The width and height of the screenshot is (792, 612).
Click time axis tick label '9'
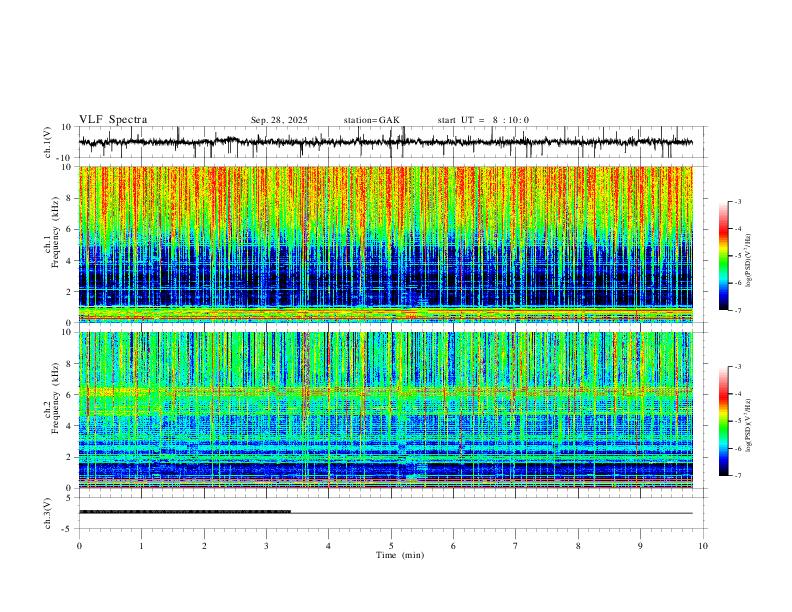point(640,546)
